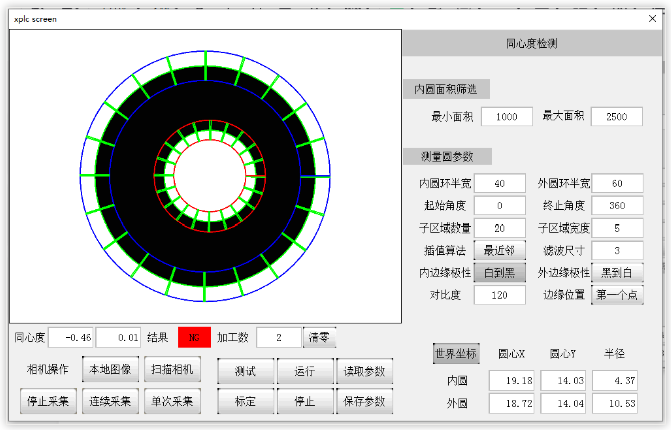
Task: Click 停止采集 to stop acquisition
Action: [46, 401]
